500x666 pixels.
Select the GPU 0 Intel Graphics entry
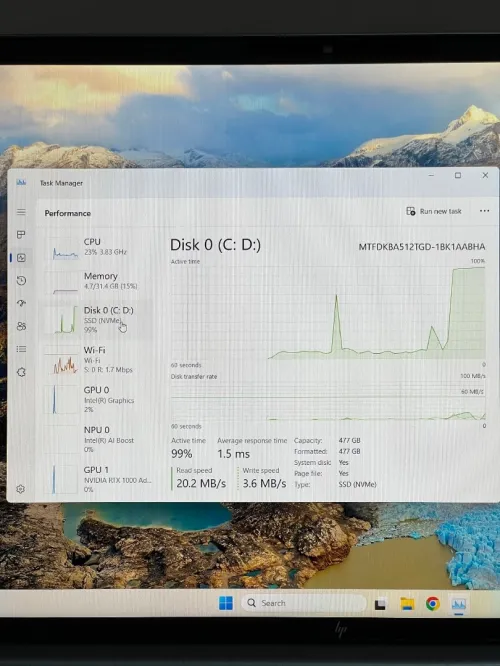97,399
